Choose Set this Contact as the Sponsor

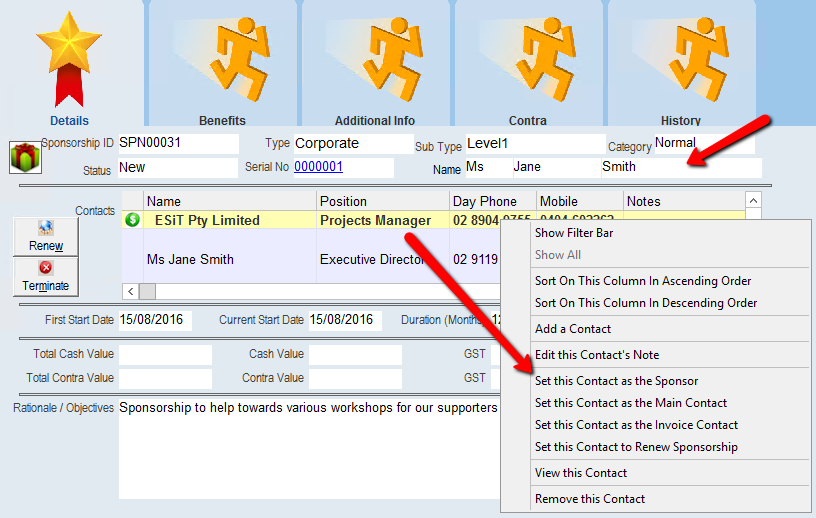coord(616,381)
